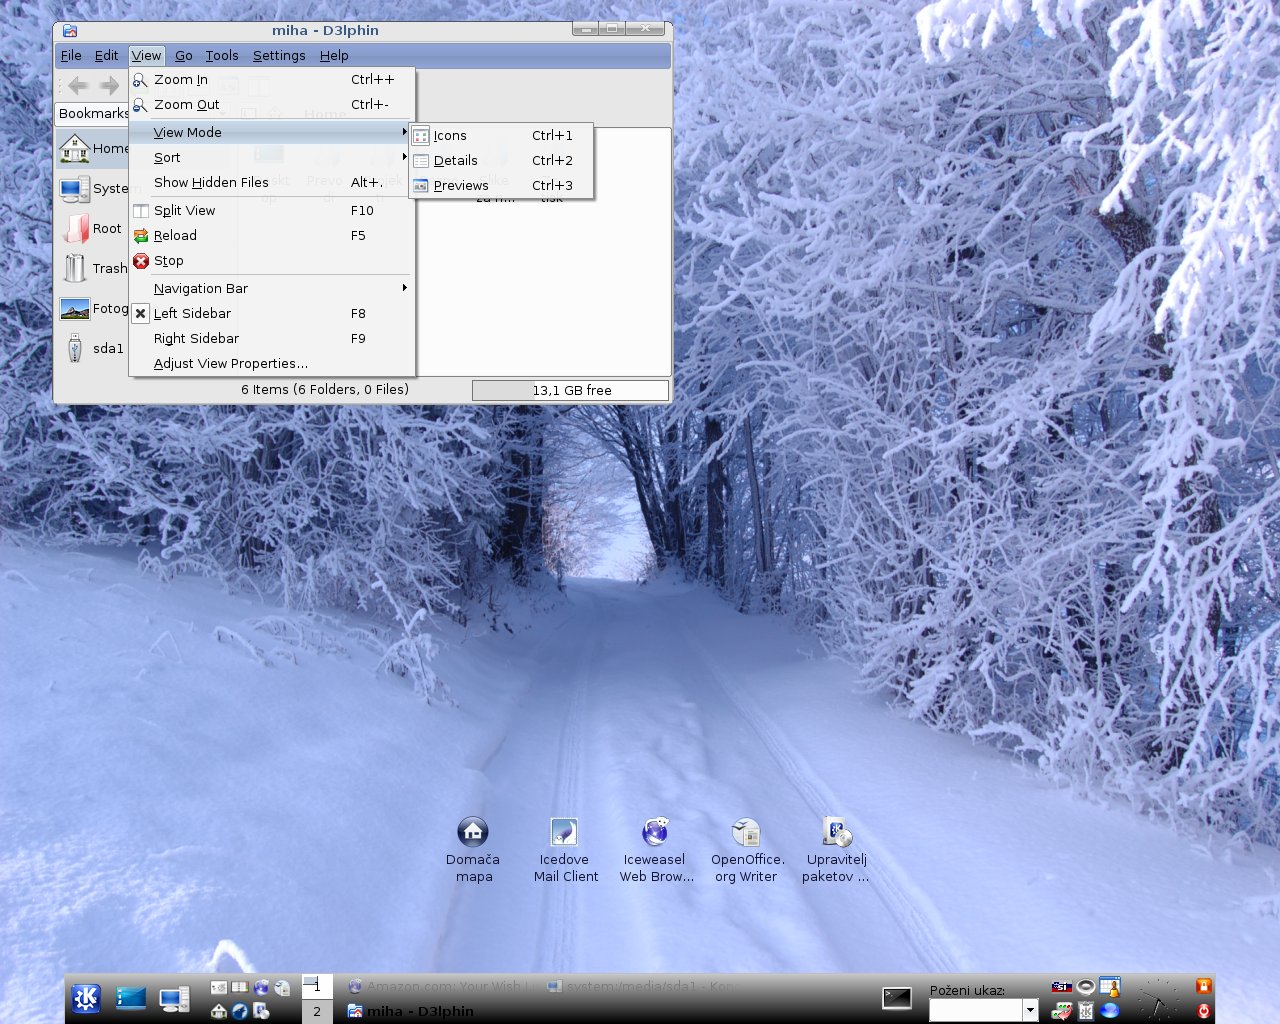Toggle the Left Sidebar checkbox
Screen dimensions: 1280x1024
141,314
